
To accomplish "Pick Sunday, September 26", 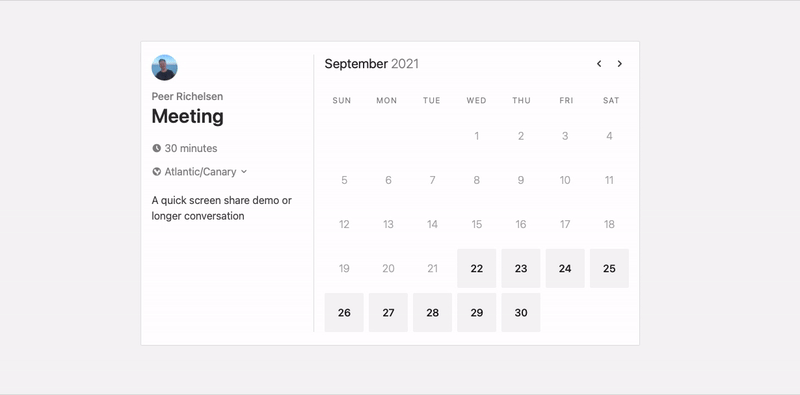I will [344, 312].
